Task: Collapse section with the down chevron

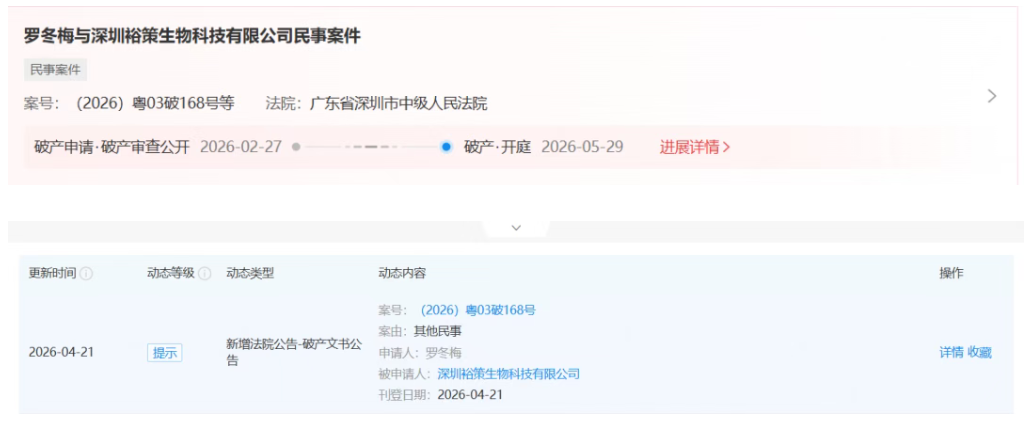Action: click(516, 228)
